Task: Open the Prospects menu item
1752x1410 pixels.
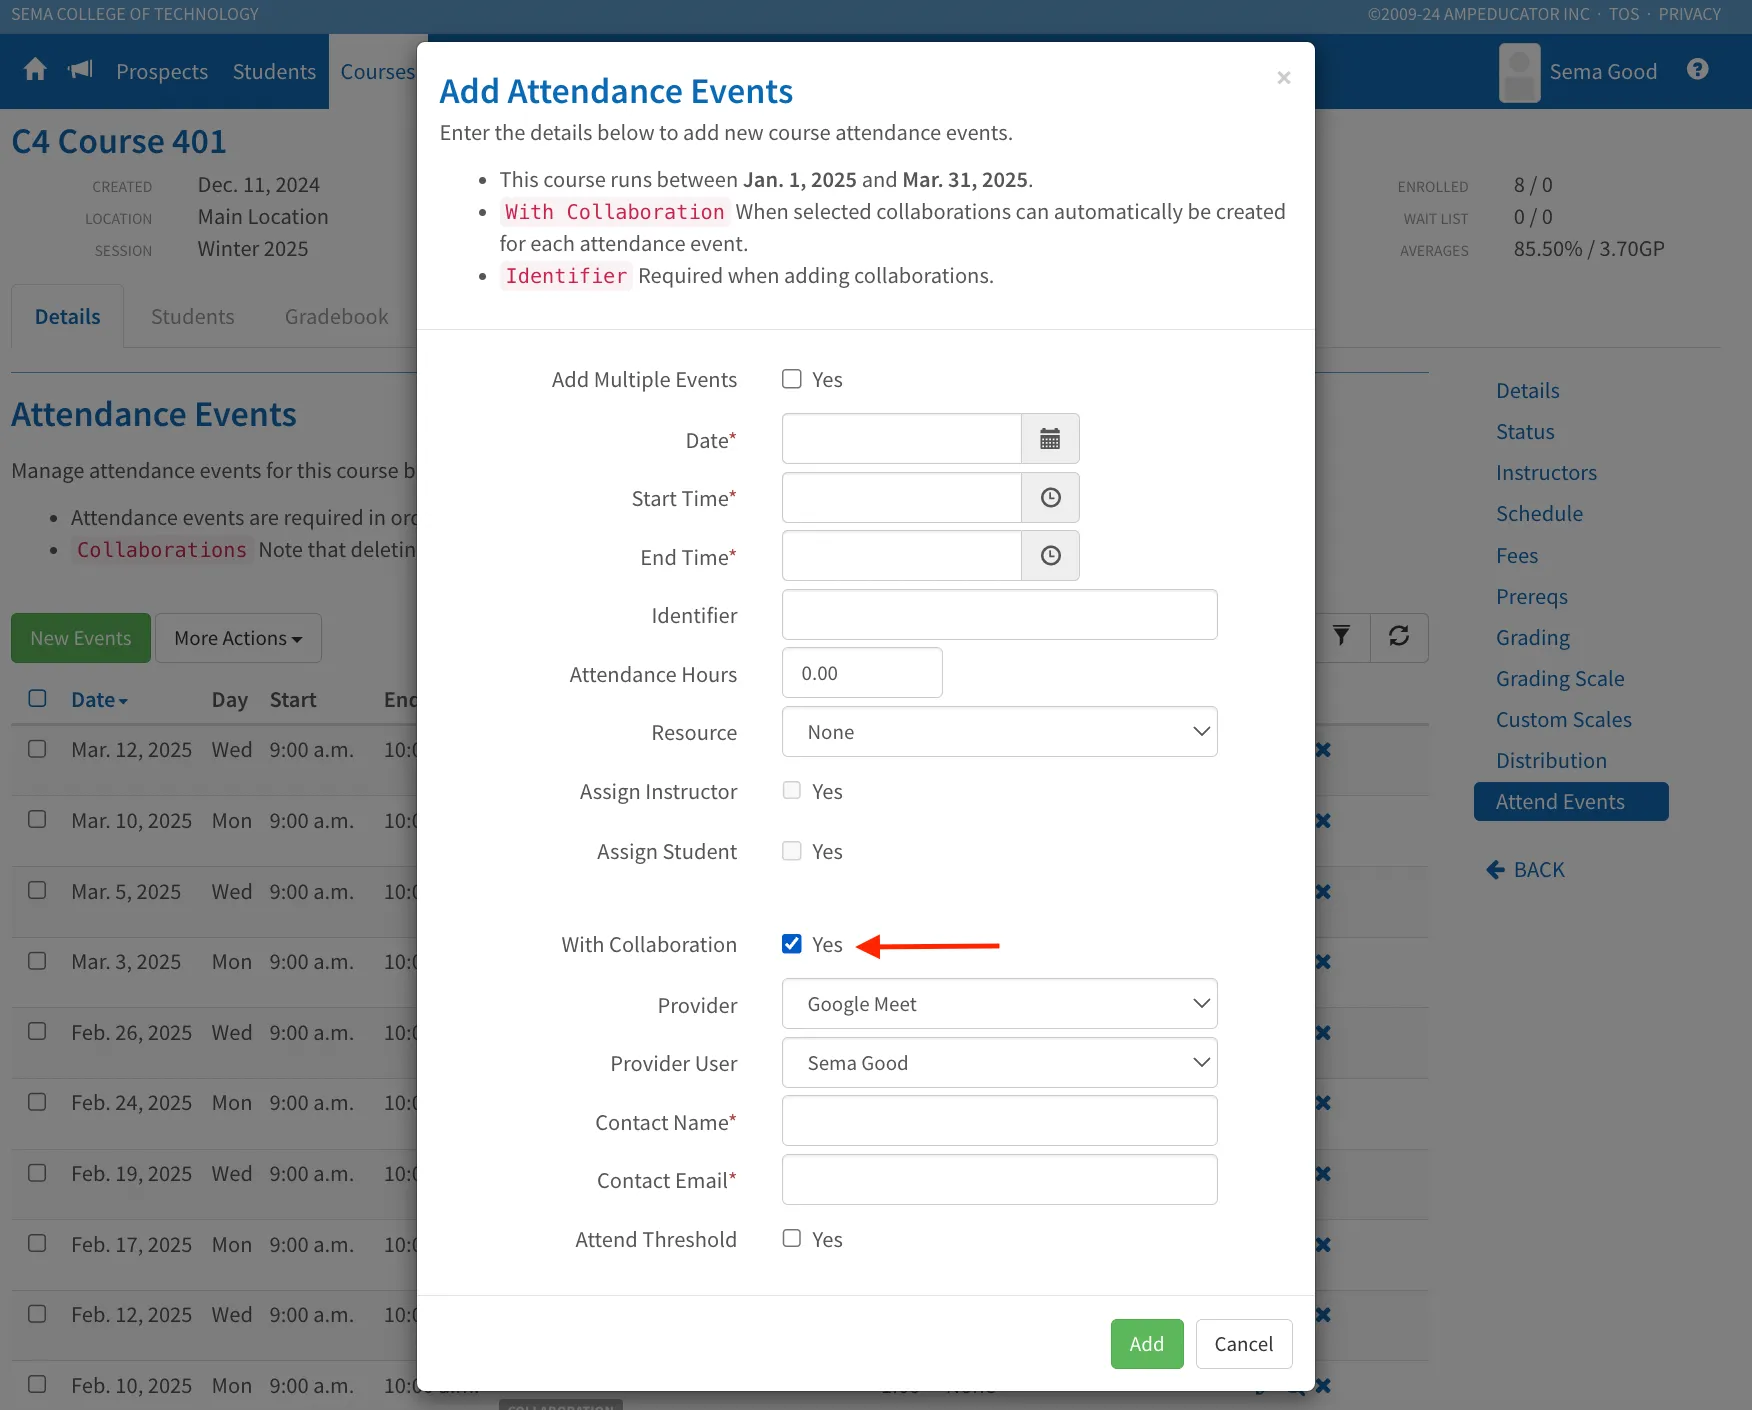Action: (162, 72)
